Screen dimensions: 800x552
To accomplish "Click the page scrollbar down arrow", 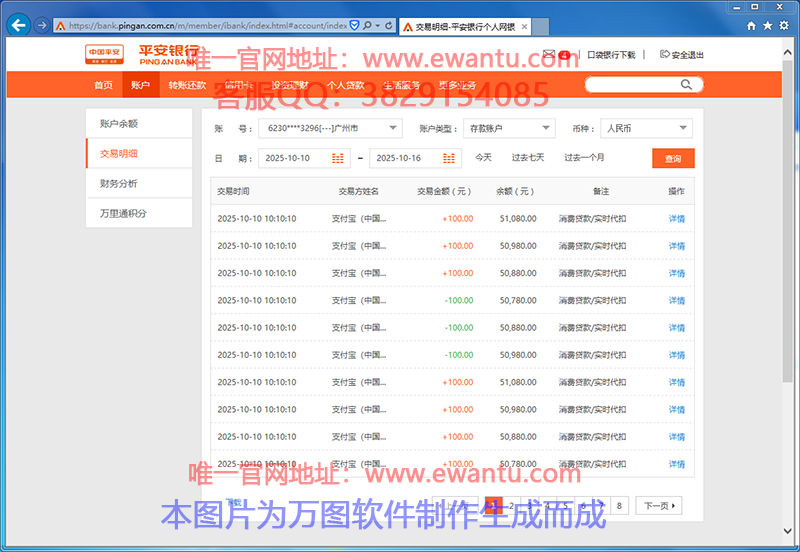I will click(x=787, y=531).
